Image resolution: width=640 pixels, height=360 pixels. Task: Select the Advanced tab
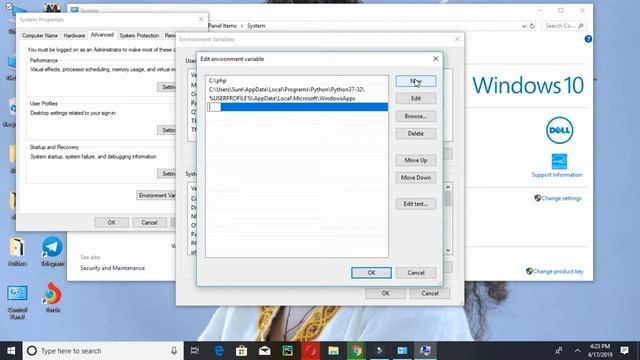point(102,35)
